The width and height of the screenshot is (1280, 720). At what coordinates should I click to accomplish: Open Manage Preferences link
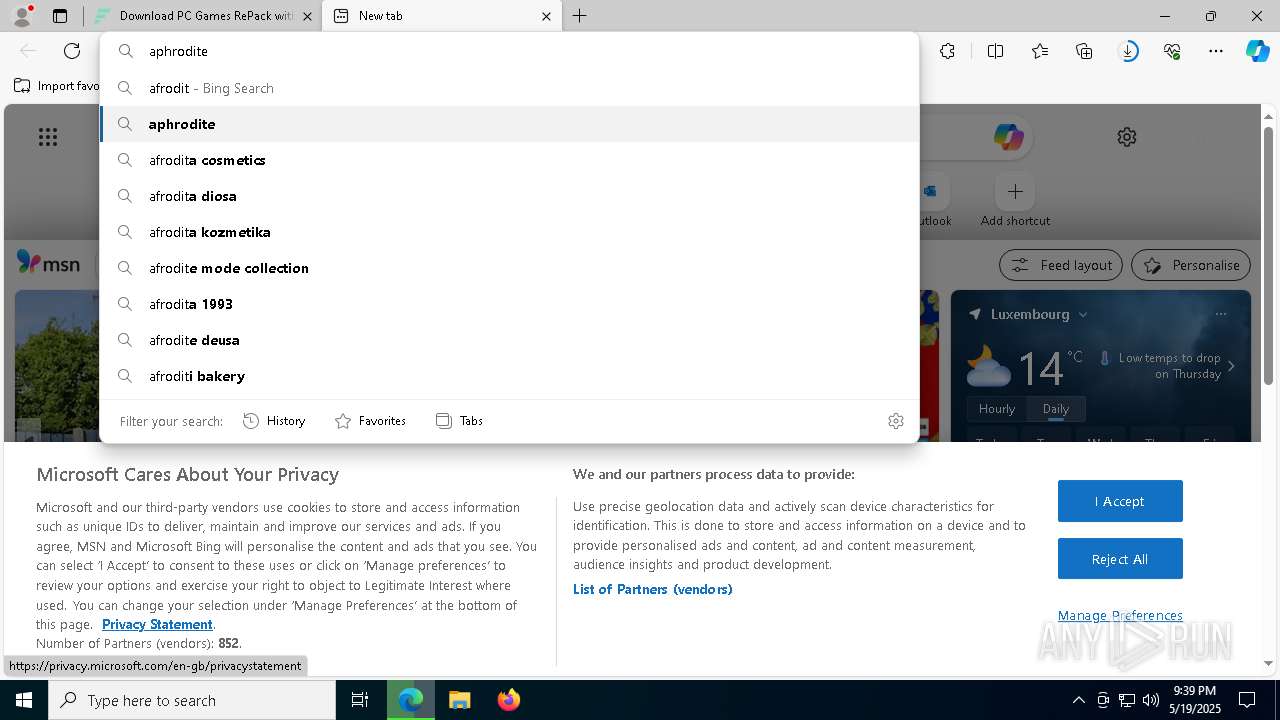point(1120,615)
